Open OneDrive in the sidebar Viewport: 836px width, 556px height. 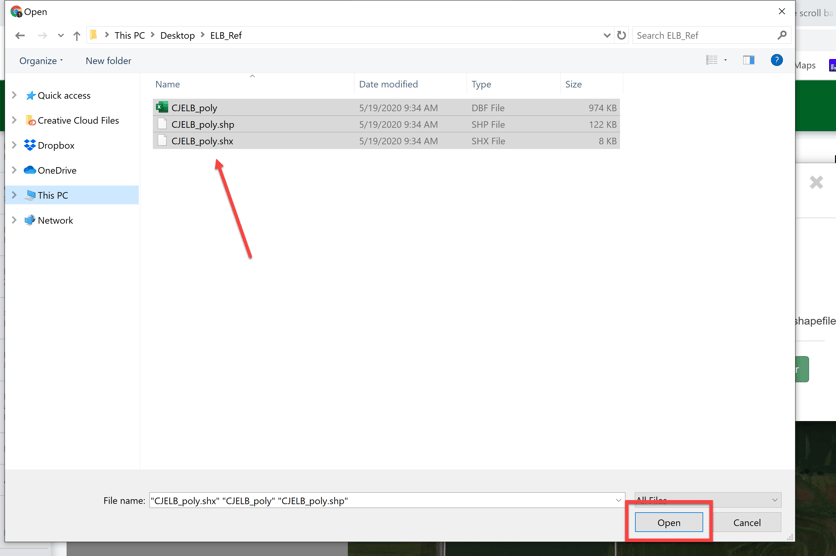[51, 171]
